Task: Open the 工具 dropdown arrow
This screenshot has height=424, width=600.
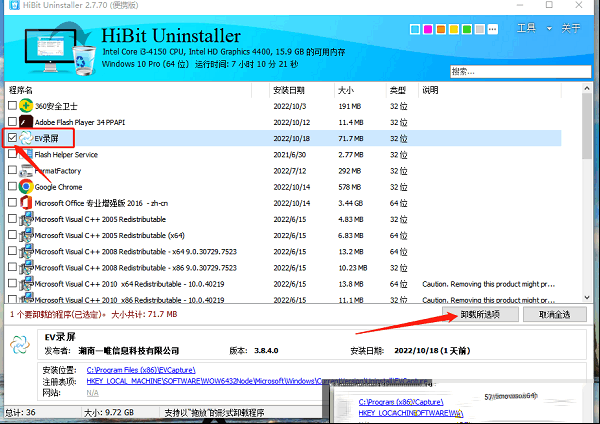Action: (549, 28)
